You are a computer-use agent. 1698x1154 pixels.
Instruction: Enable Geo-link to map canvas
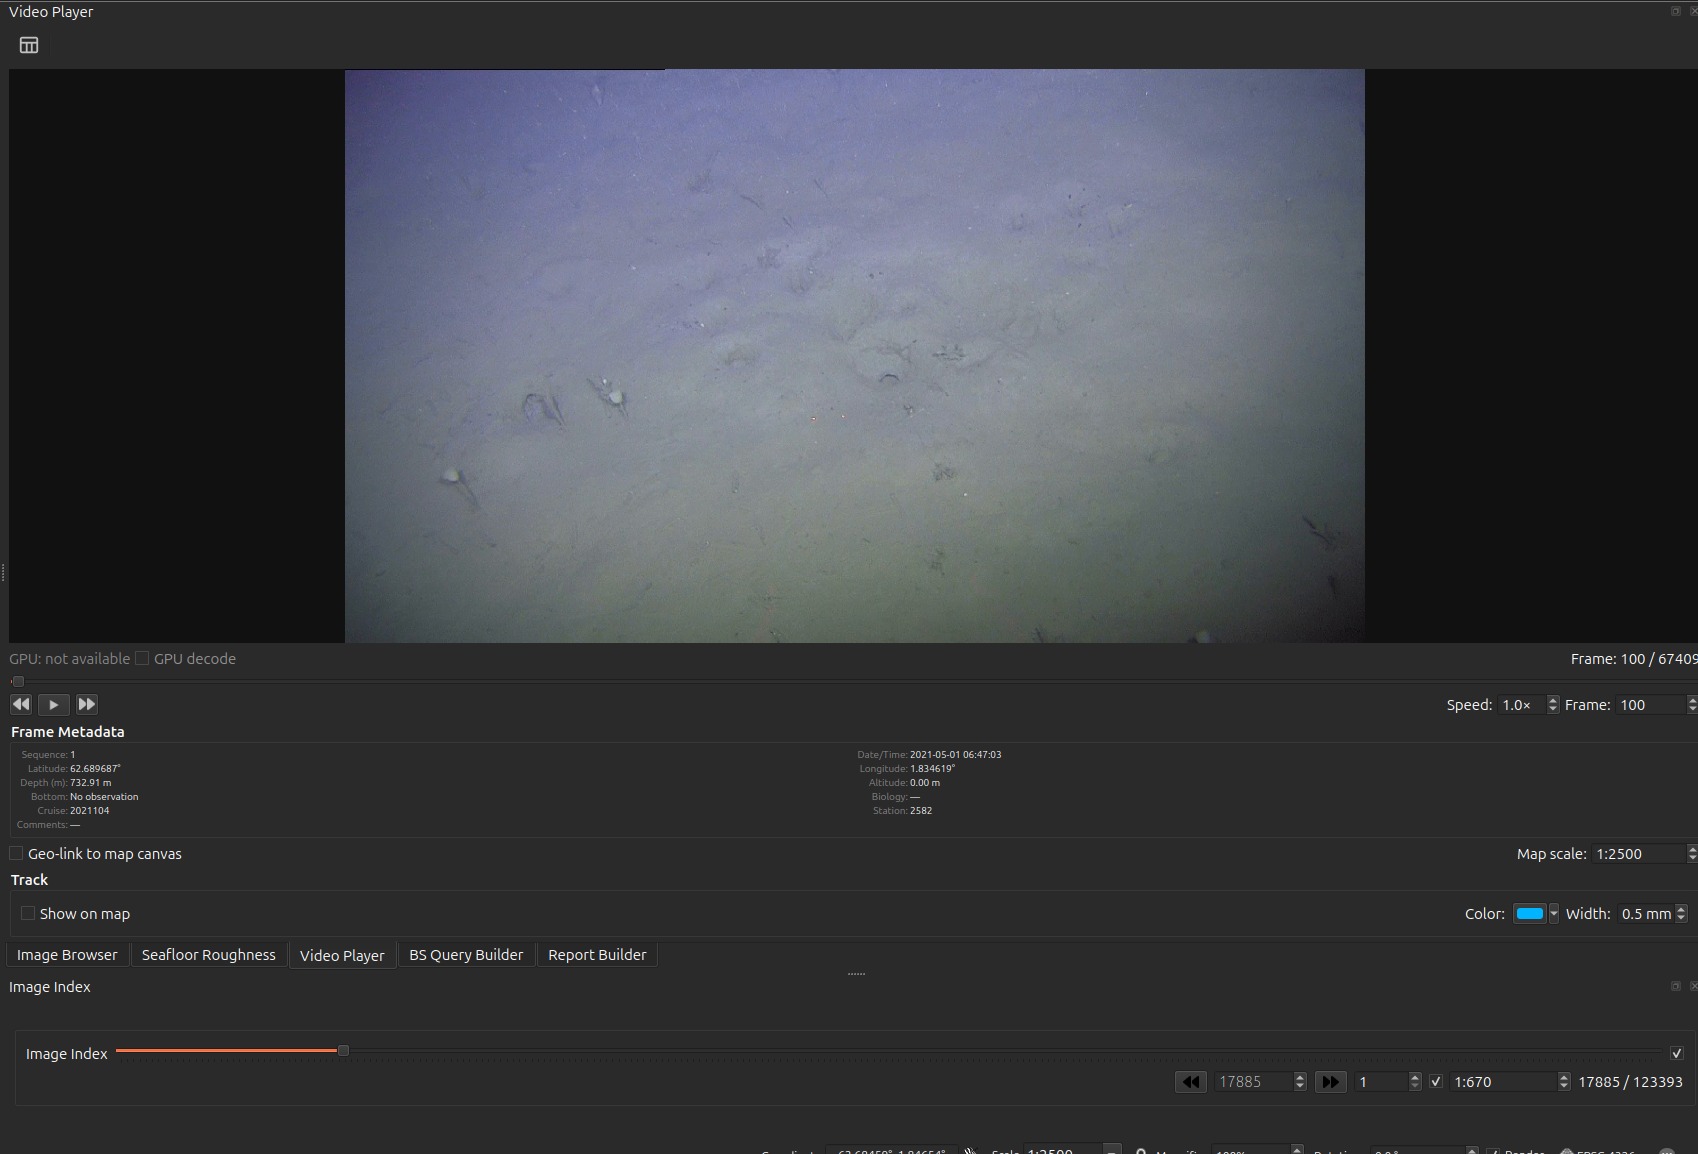click(x=16, y=853)
